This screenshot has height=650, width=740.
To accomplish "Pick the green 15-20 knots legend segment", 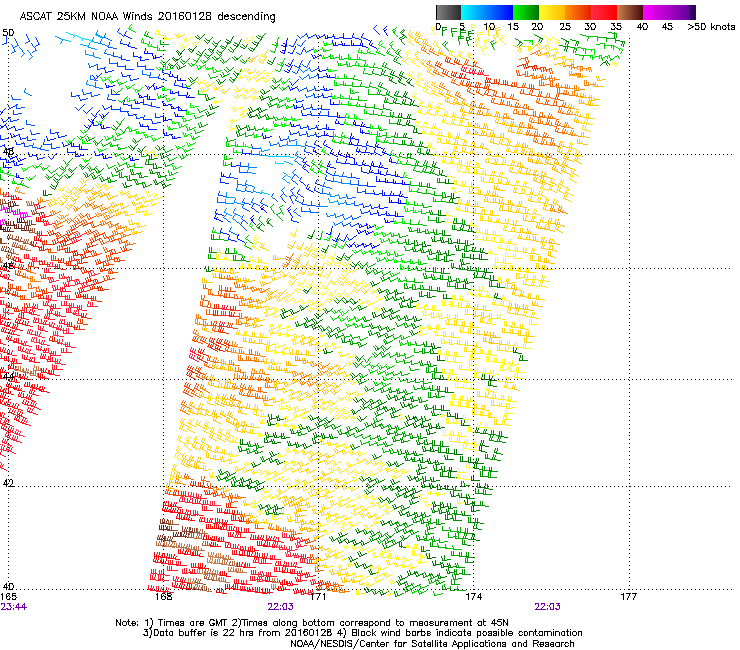I will pyautogui.click(x=526, y=12).
